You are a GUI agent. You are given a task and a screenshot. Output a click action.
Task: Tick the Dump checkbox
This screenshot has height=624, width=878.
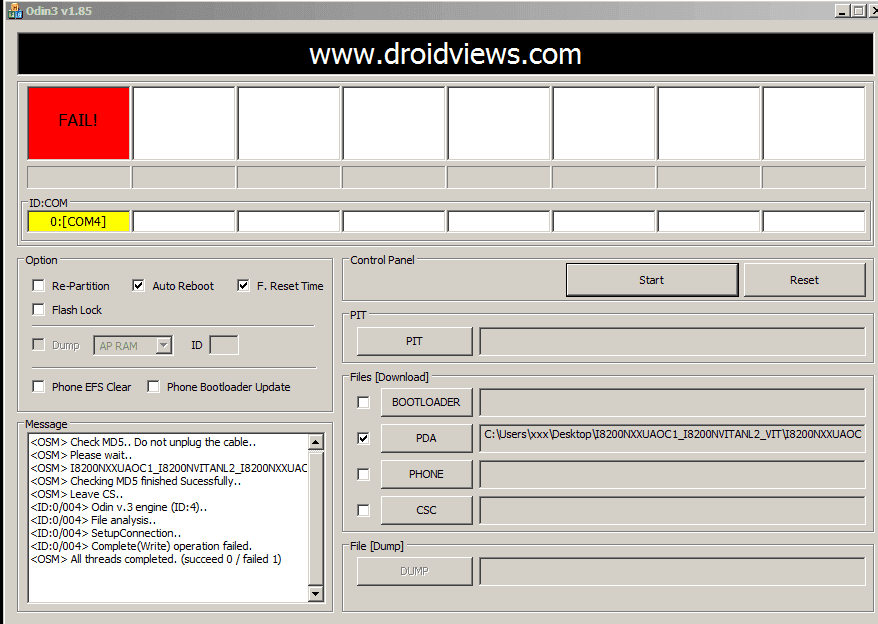click(x=38, y=344)
